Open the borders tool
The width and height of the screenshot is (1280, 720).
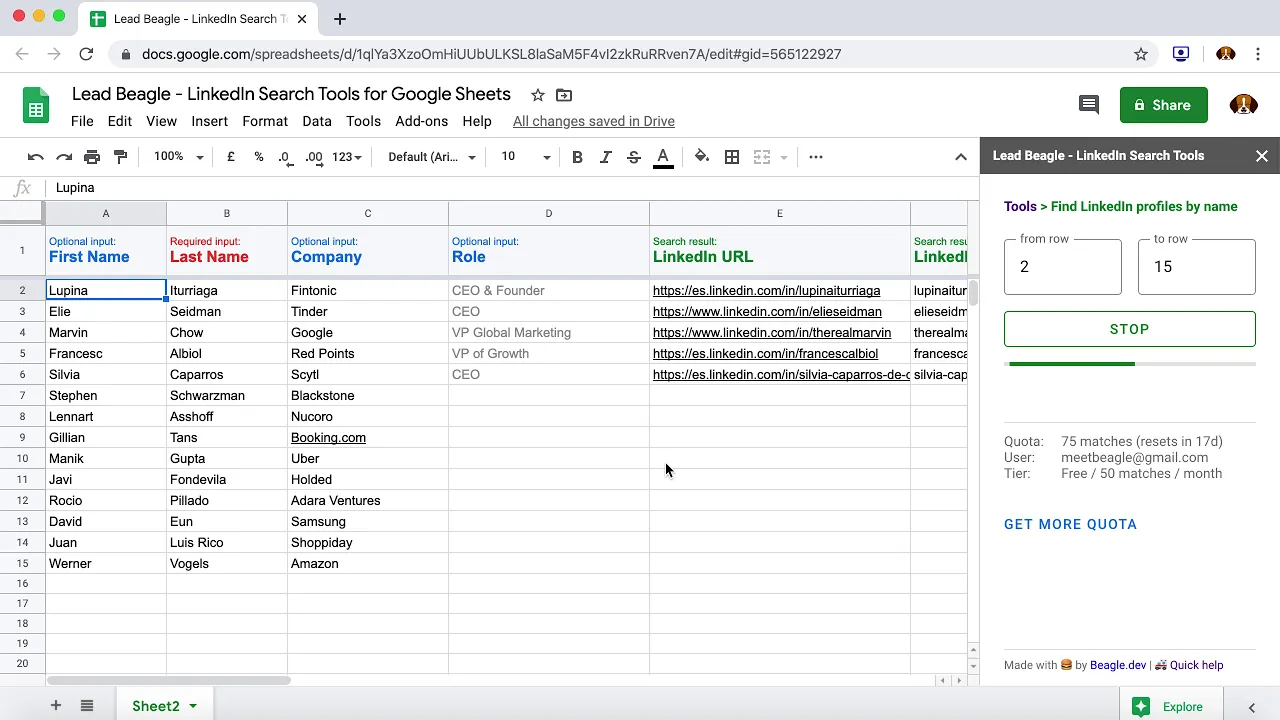click(x=732, y=157)
